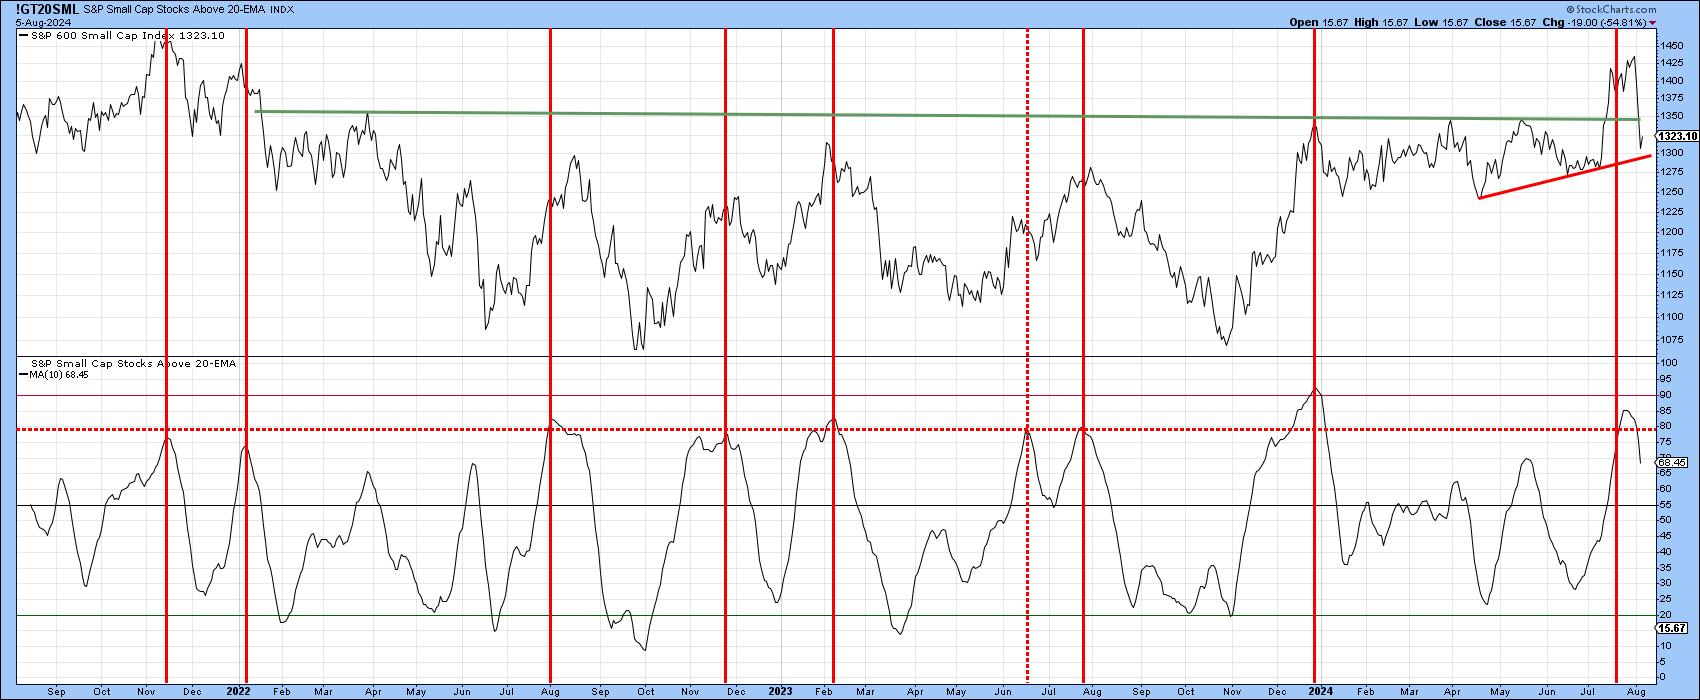Click the 75 label on the breadth axis
The height and width of the screenshot is (700, 1700).
coord(1666,442)
